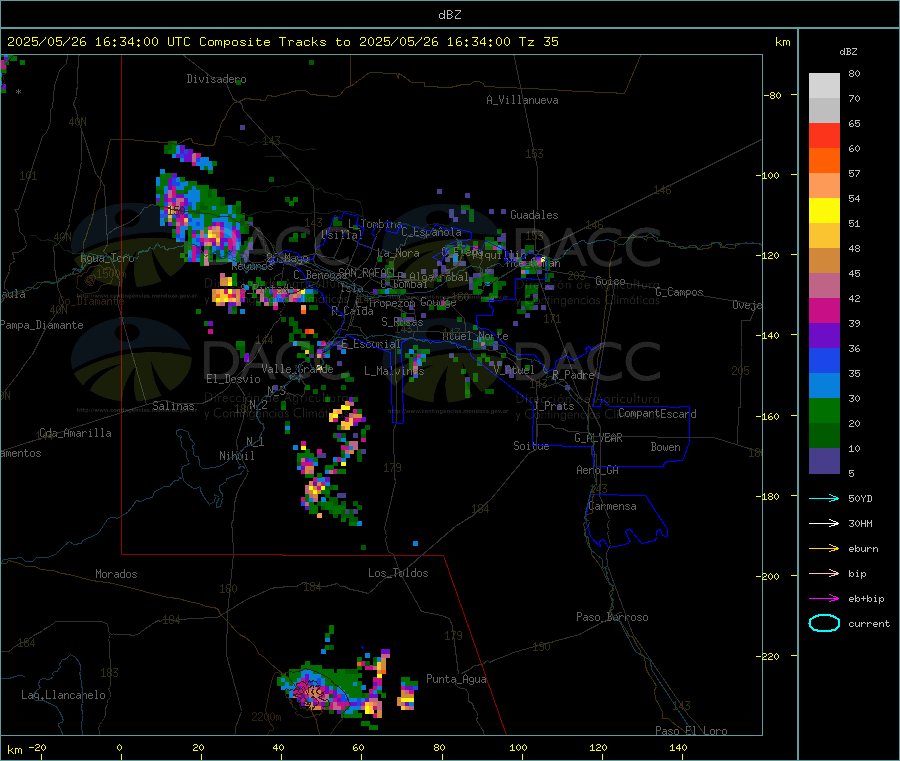Select the blue 36-35 dBZ swatch
The image size is (900, 761).
[824, 360]
